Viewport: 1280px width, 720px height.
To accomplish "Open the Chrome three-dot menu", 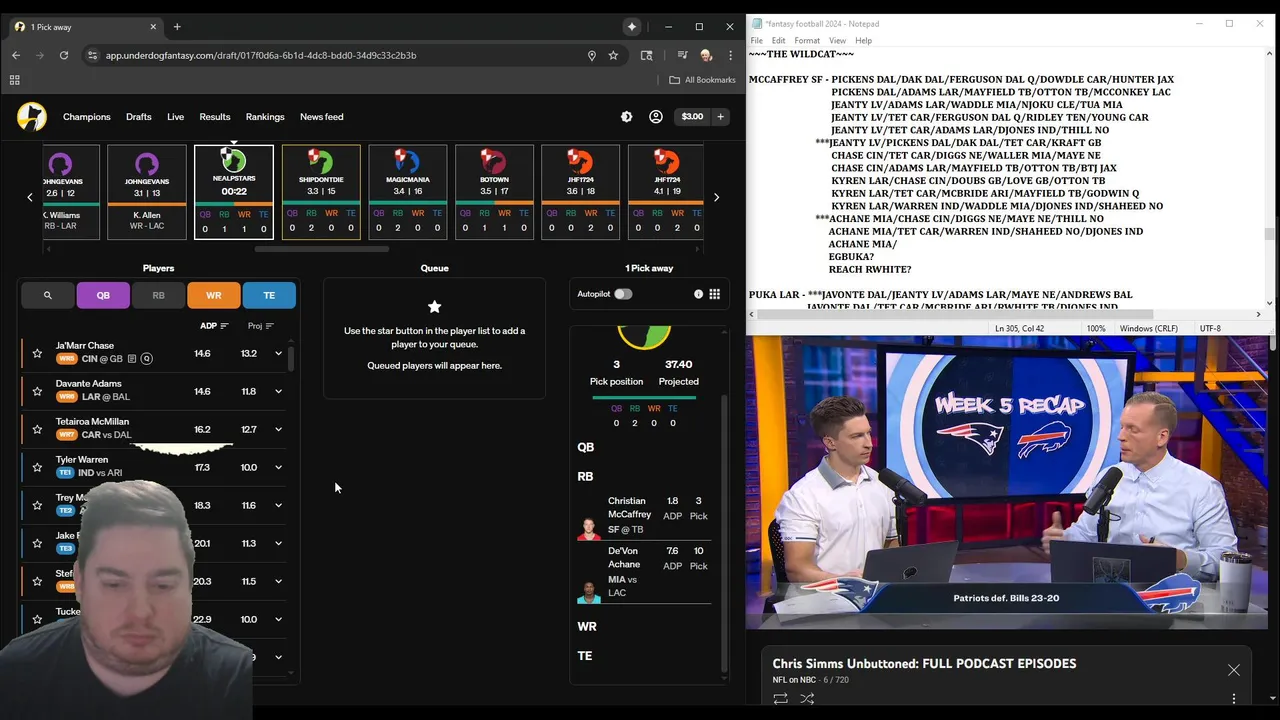I will click(731, 55).
